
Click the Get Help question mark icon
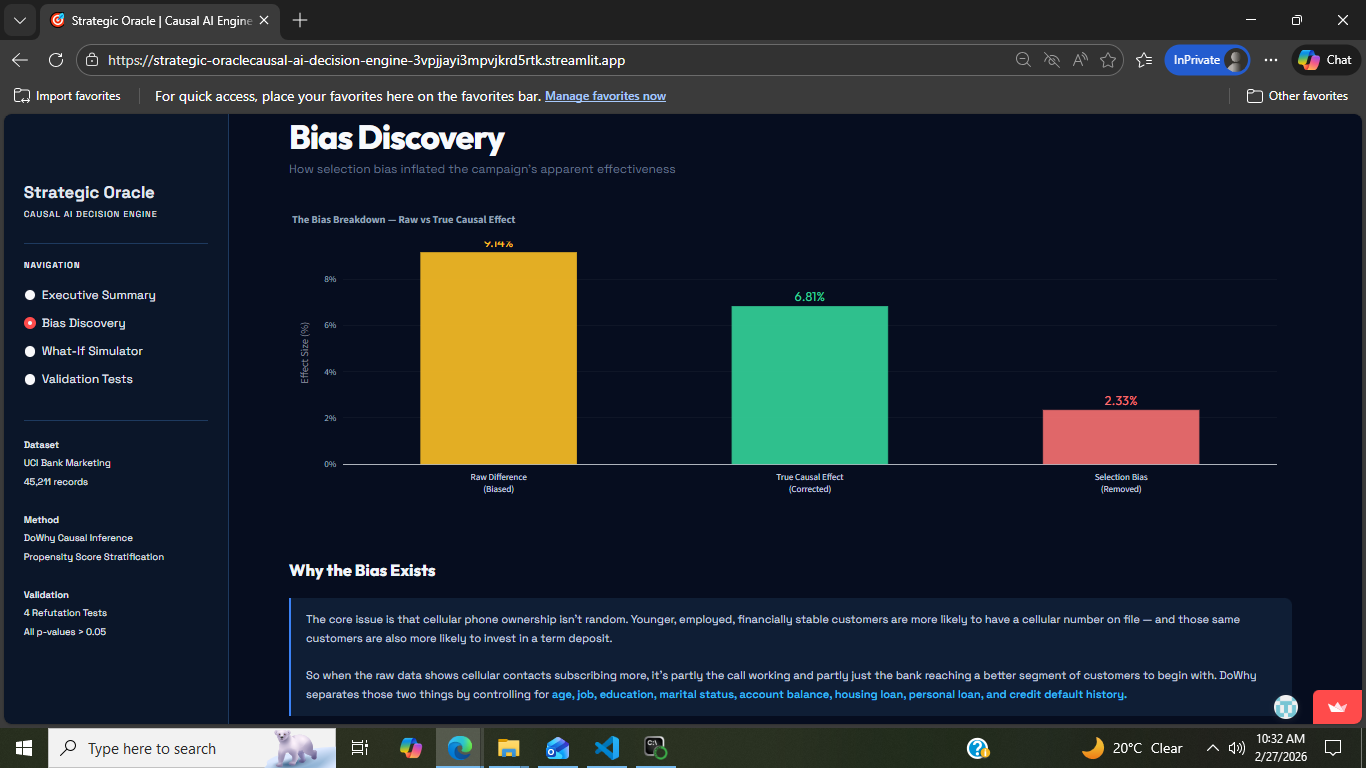pos(978,748)
